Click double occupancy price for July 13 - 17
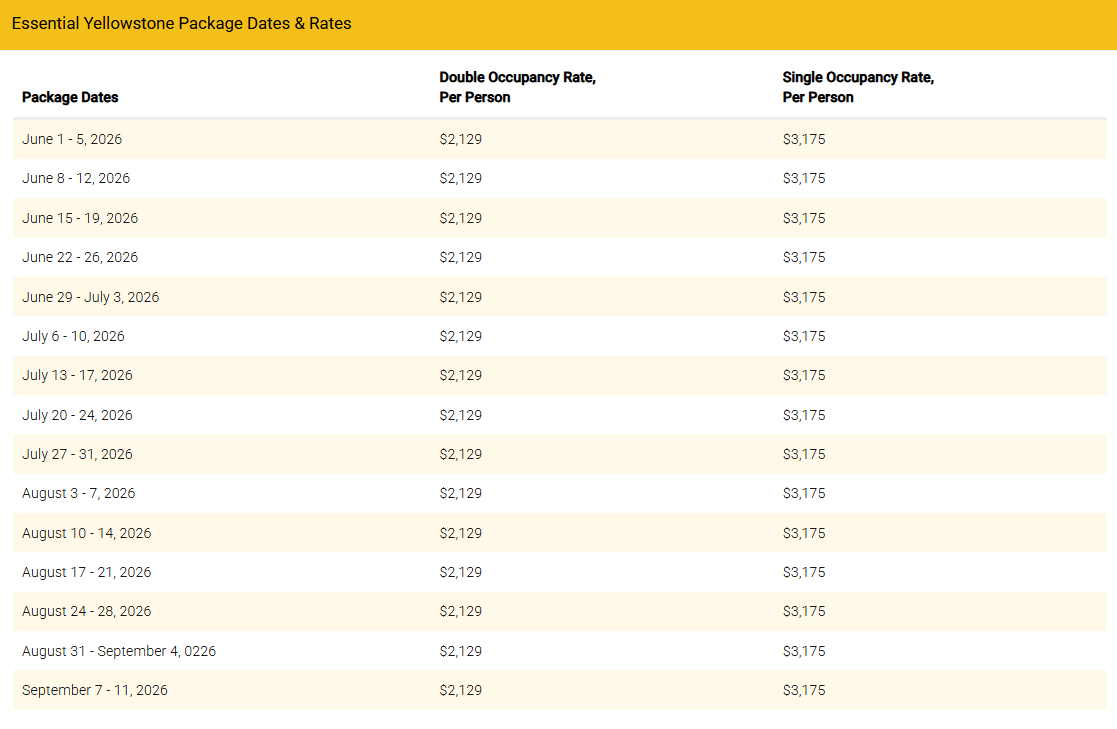 [460, 375]
